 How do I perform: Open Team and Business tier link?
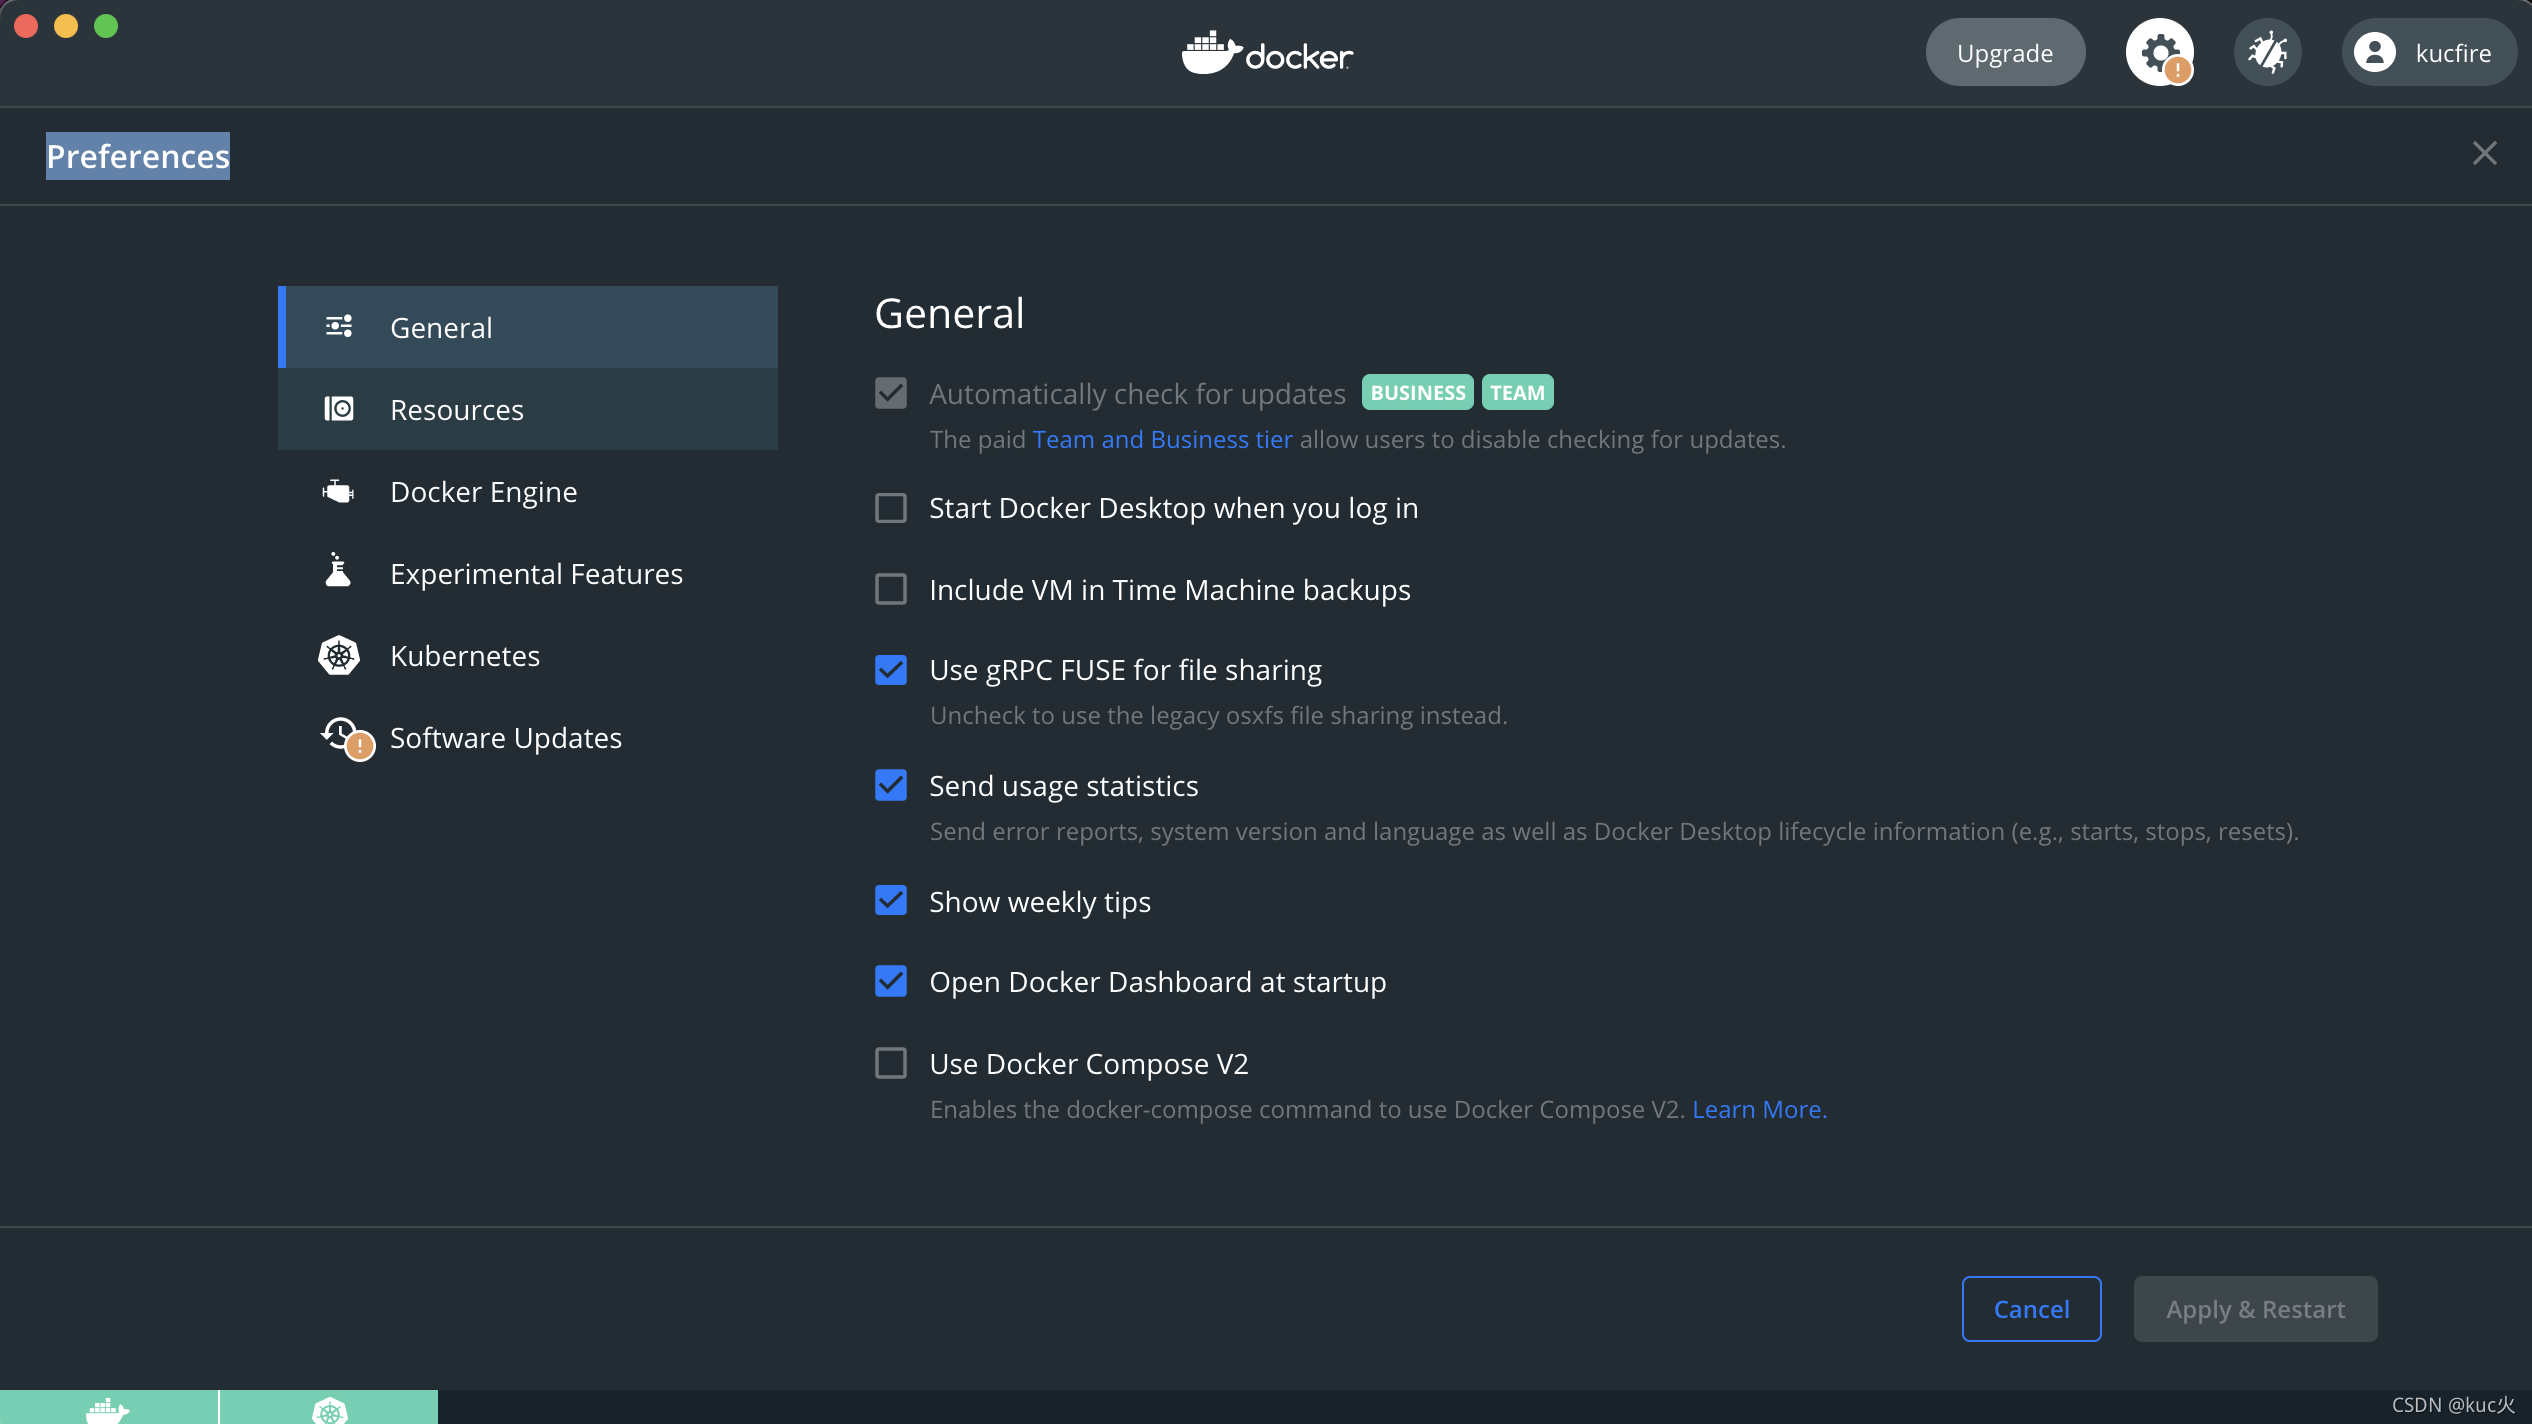click(x=1162, y=439)
